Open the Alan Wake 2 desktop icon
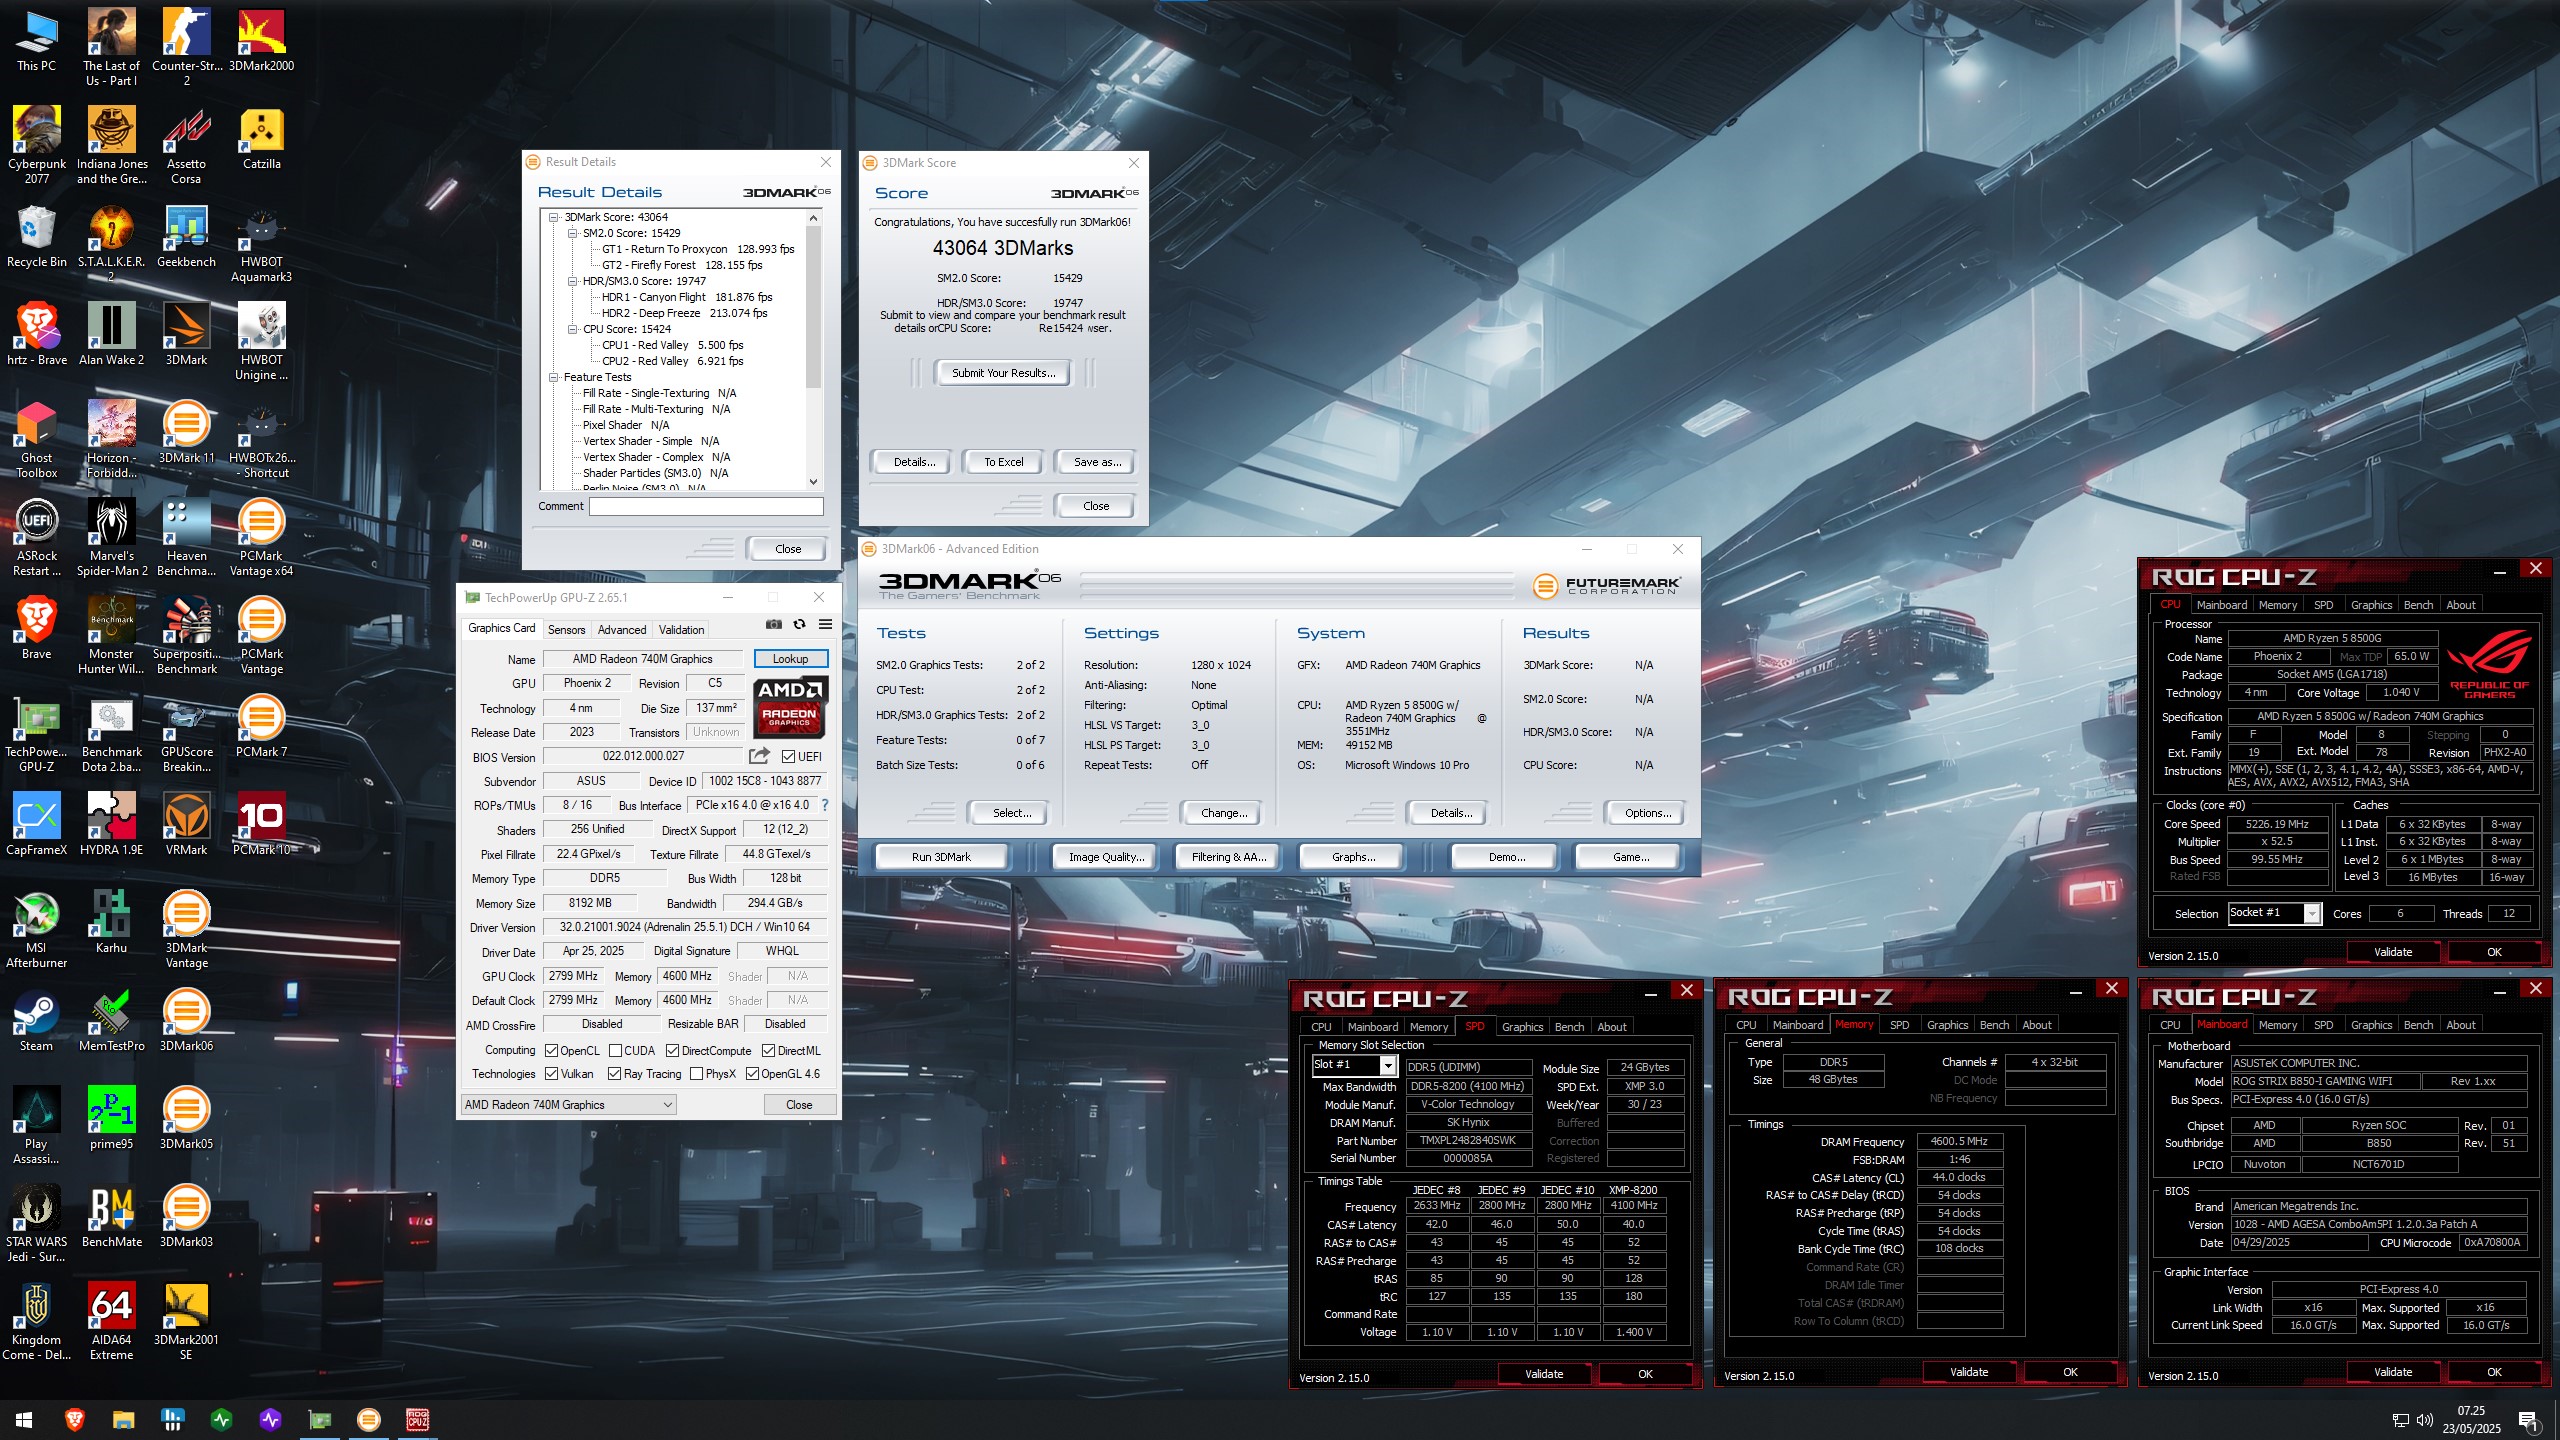This screenshot has width=2560, height=1440. click(111, 335)
